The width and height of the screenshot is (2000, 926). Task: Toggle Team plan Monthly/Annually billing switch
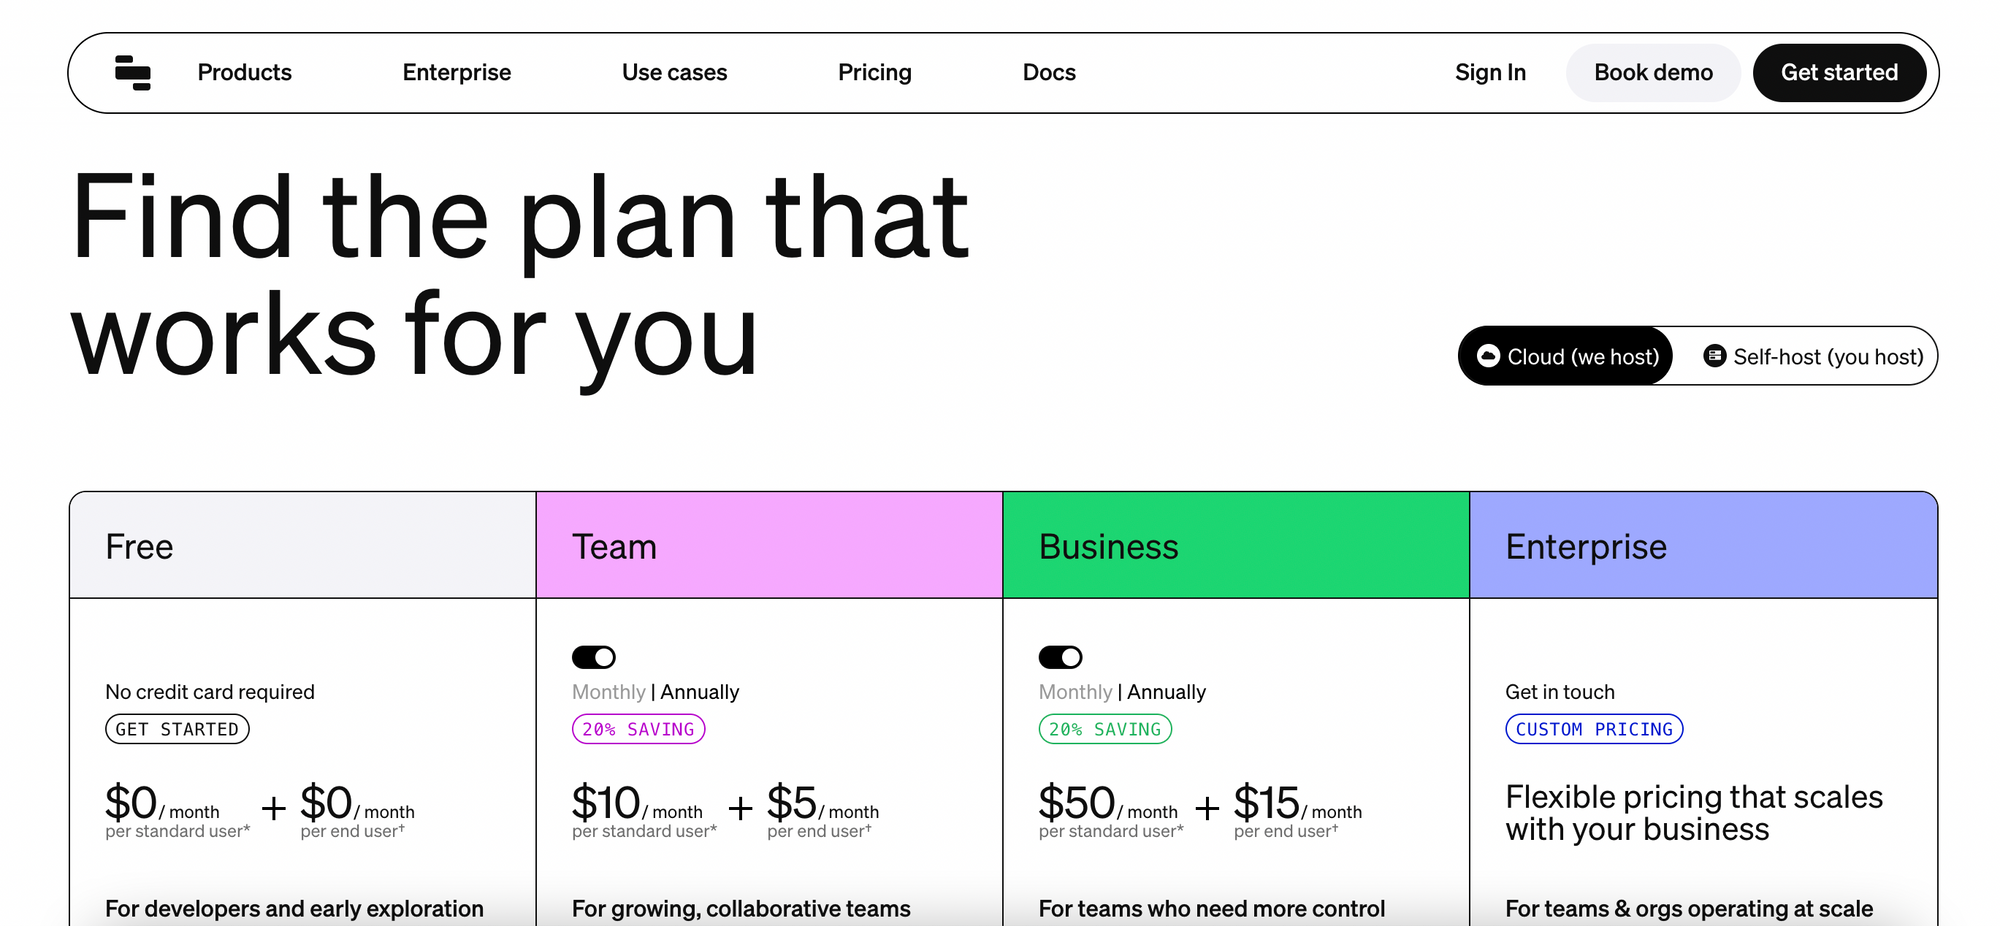pos(594,657)
